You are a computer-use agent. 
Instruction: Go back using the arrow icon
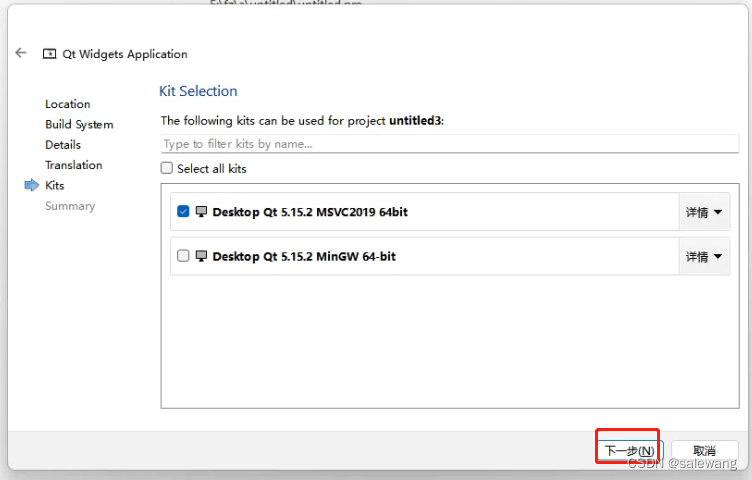click(x=21, y=52)
